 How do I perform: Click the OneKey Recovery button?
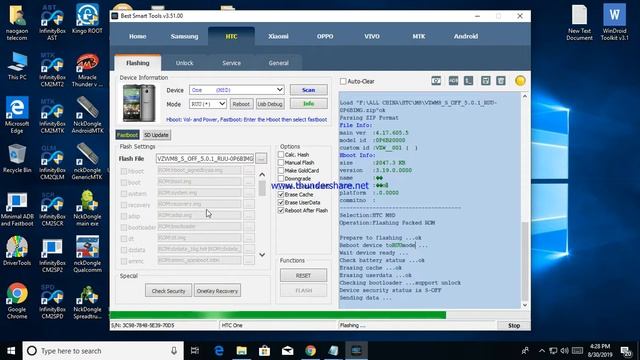point(217,291)
